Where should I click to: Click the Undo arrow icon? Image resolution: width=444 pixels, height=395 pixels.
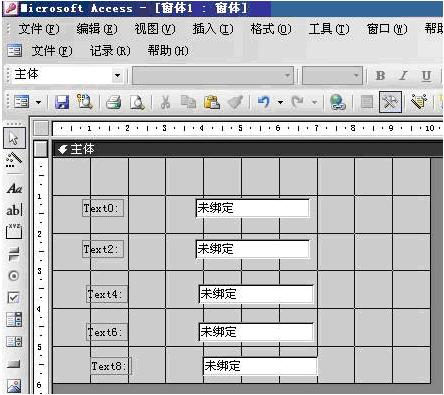pyautogui.click(x=264, y=102)
